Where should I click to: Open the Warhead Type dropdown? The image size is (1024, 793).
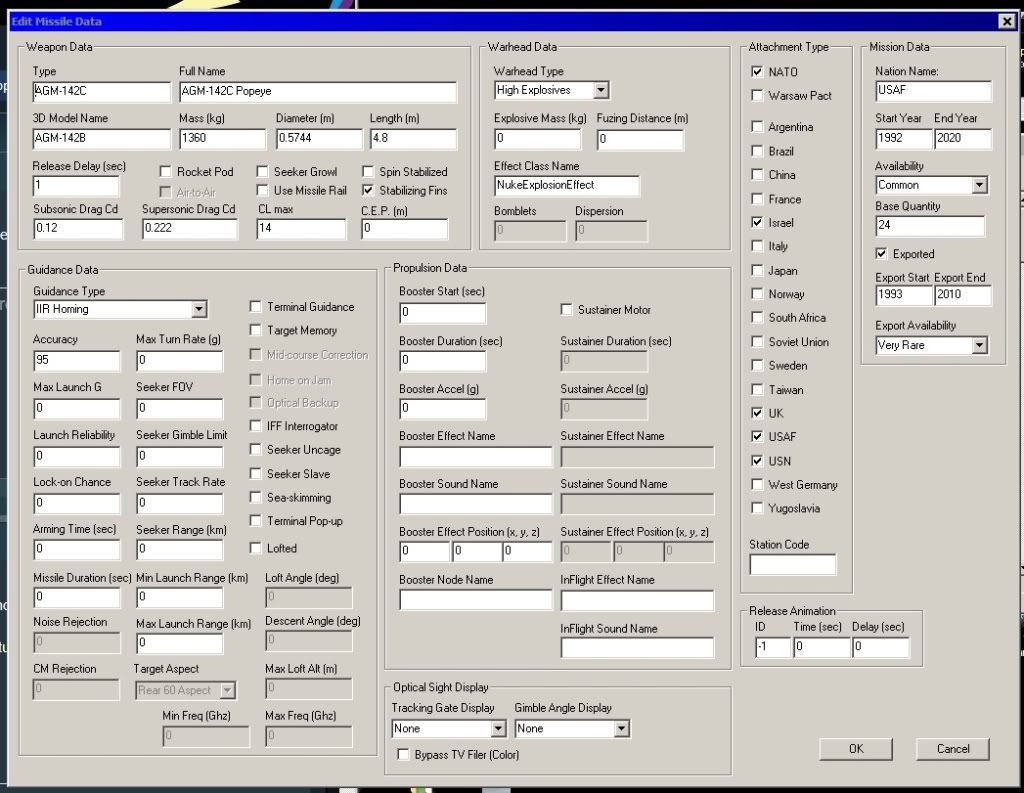point(601,90)
